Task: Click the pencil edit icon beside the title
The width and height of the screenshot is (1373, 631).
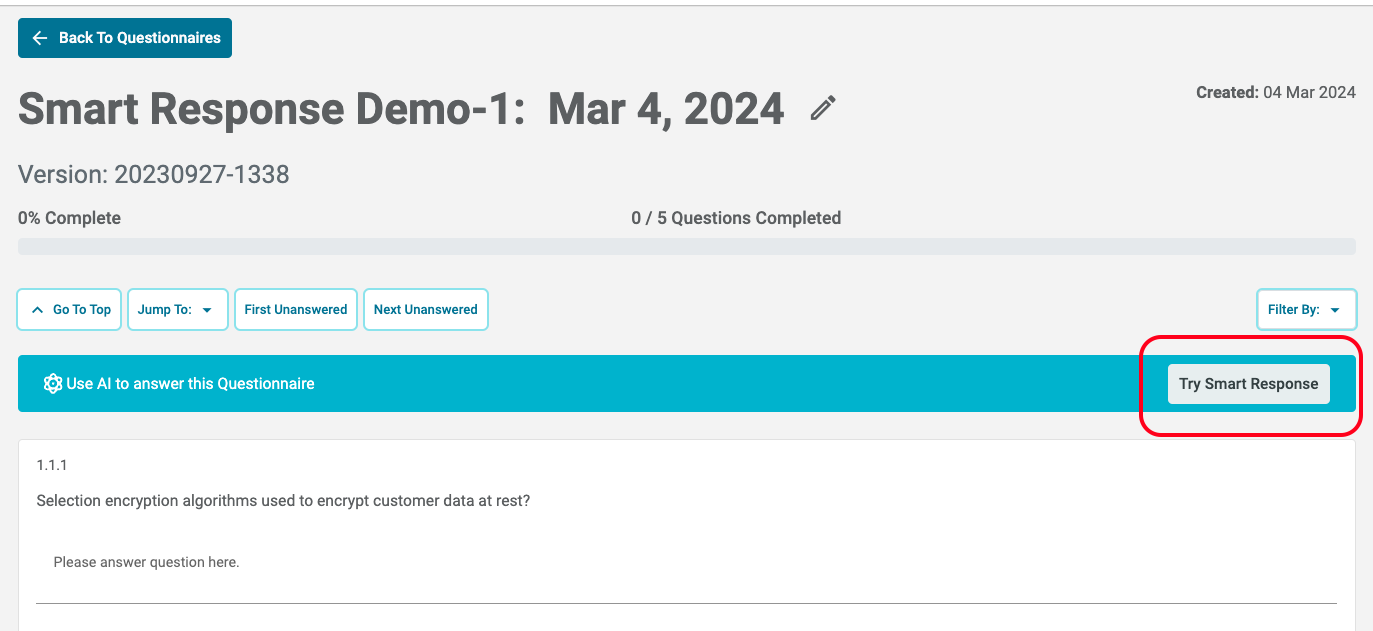Action: click(x=823, y=108)
